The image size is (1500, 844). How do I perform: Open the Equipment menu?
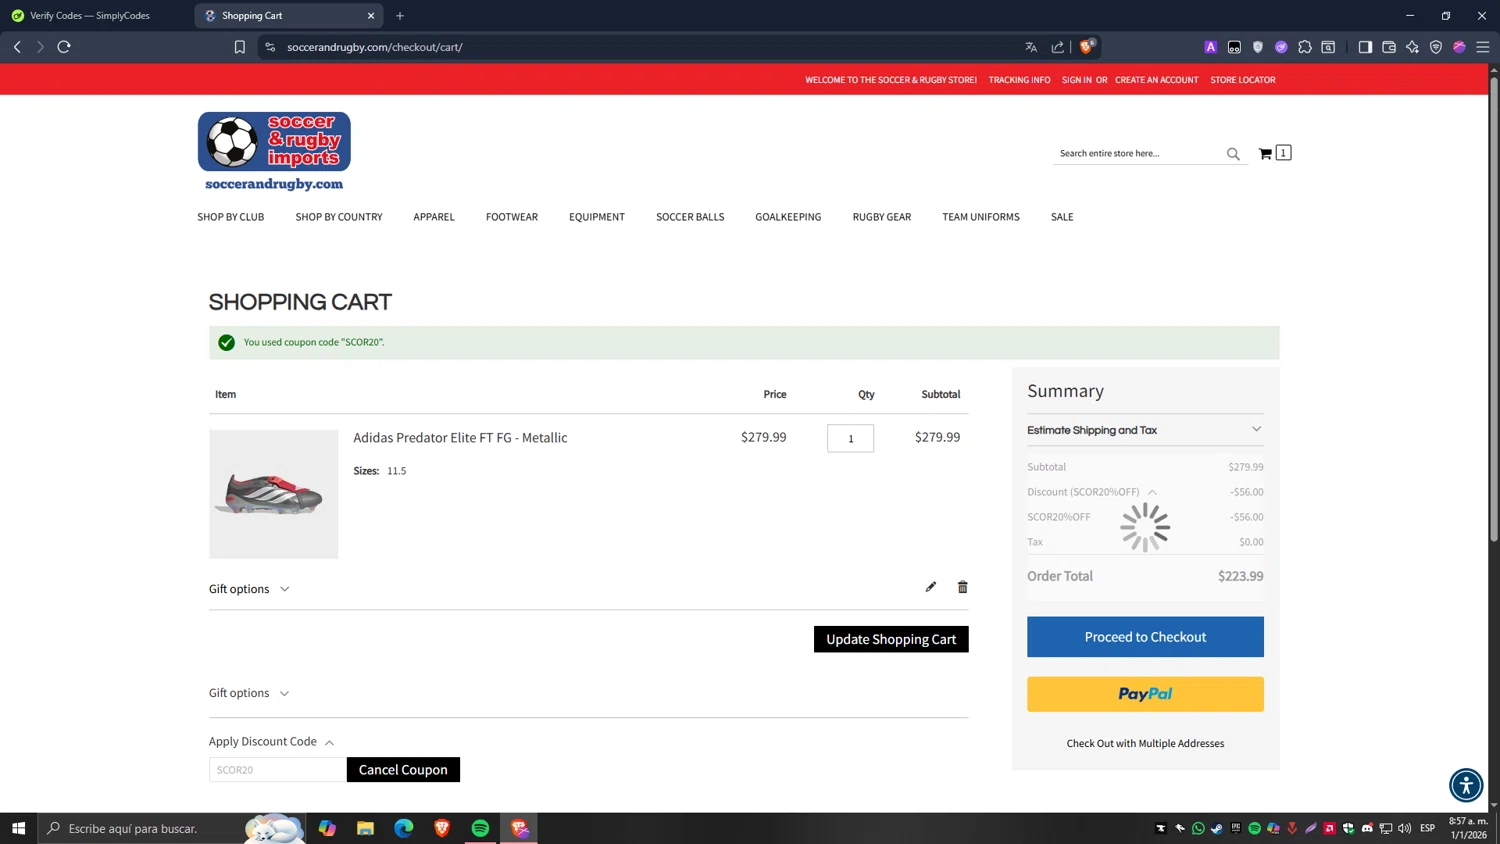tap(597, 217)
